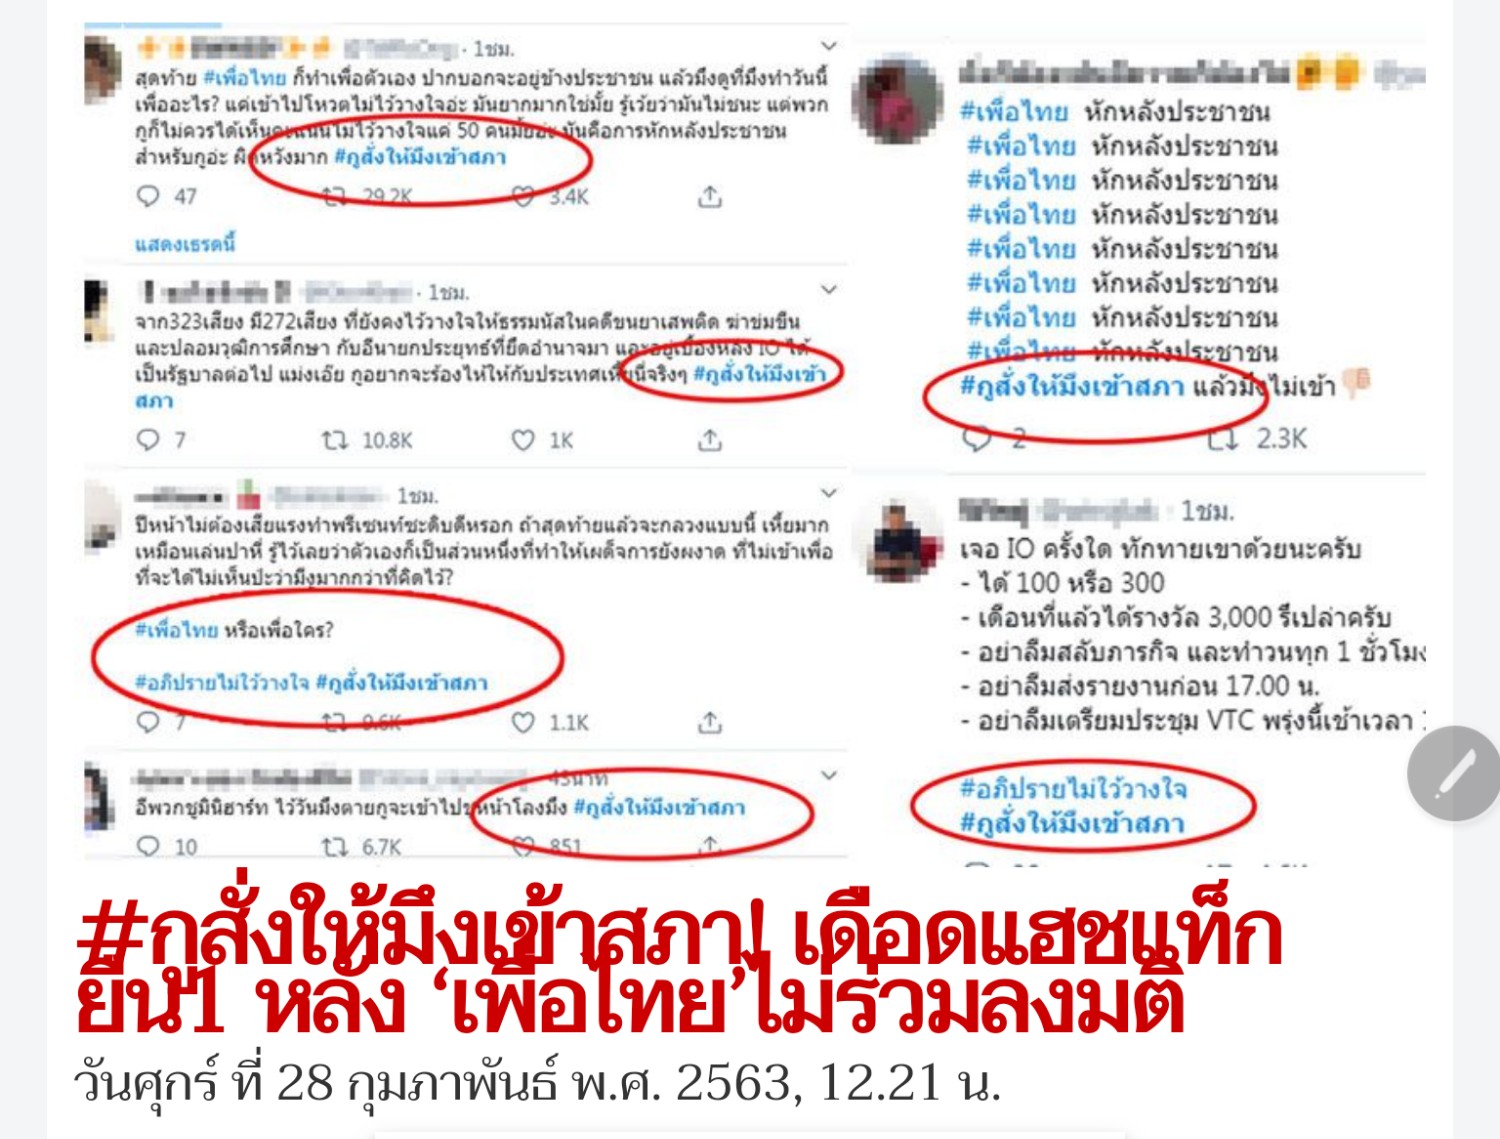
Task: Retweet the post with 10.8K retweets
Action: click(x=334, y=440)
